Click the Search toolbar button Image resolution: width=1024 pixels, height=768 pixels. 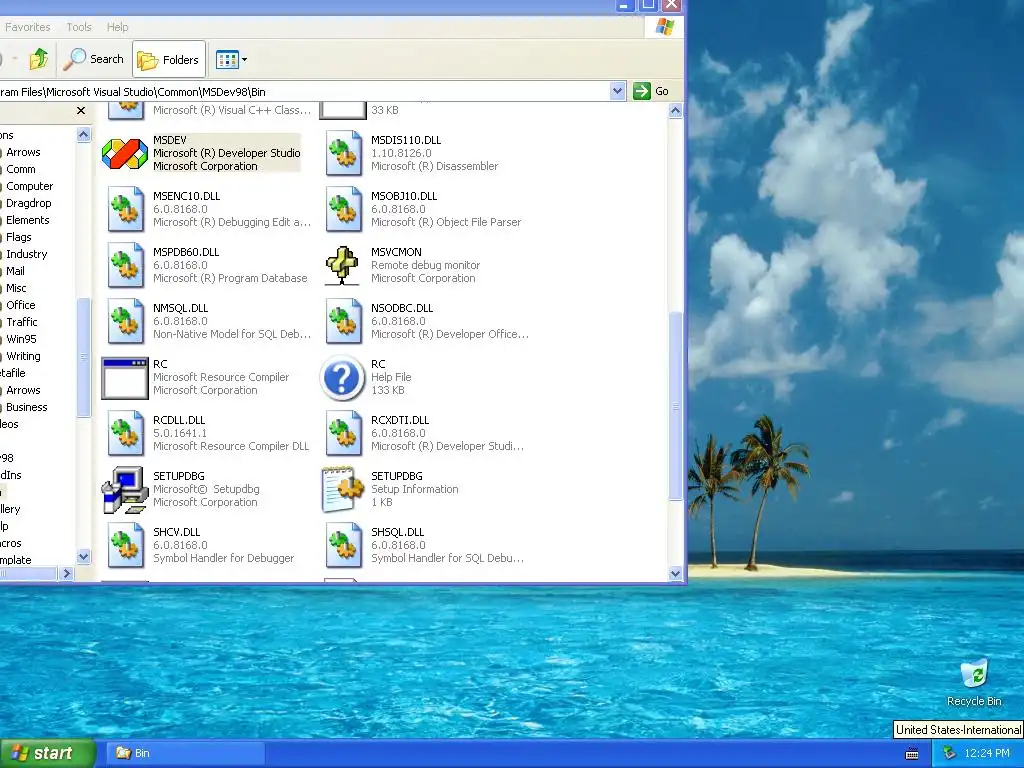pyautogui.click(x=93, y=59)
